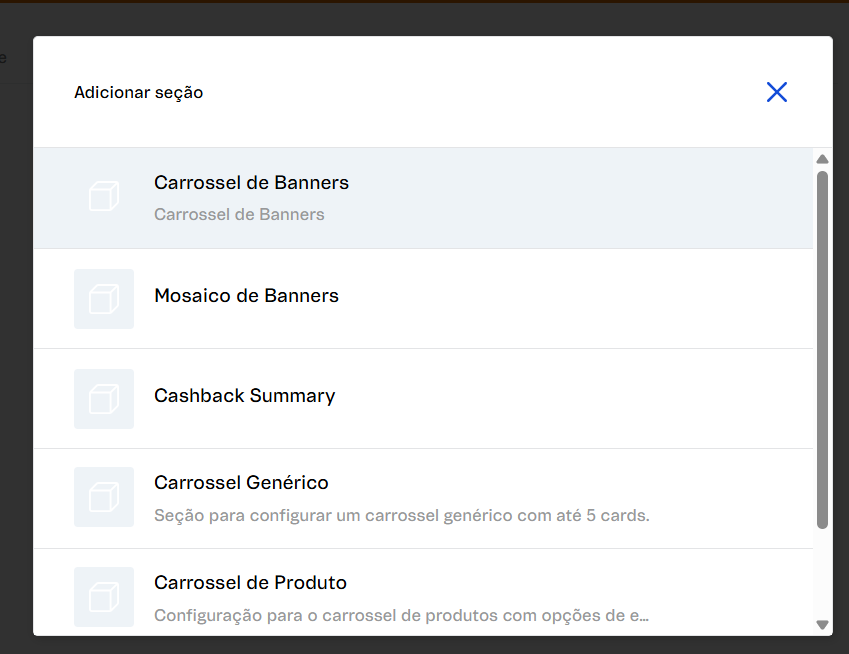Click the cube icon beside Mosaico de Banners
Screen dimensions: 849x654
103,299
